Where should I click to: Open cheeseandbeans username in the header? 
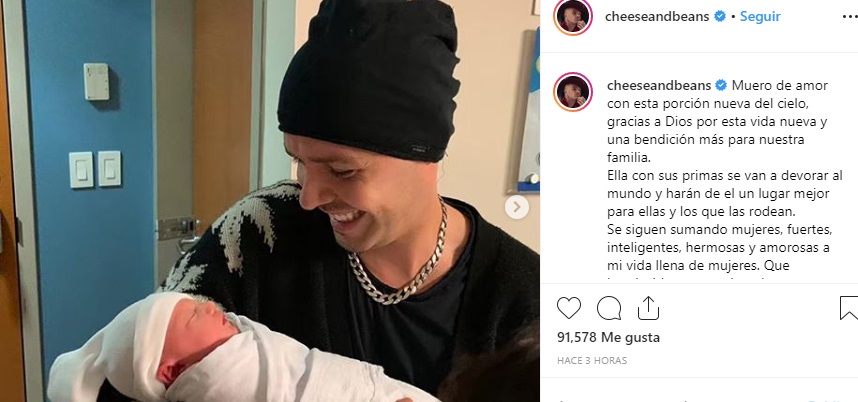pyautogui.click(x=658, y=16)
